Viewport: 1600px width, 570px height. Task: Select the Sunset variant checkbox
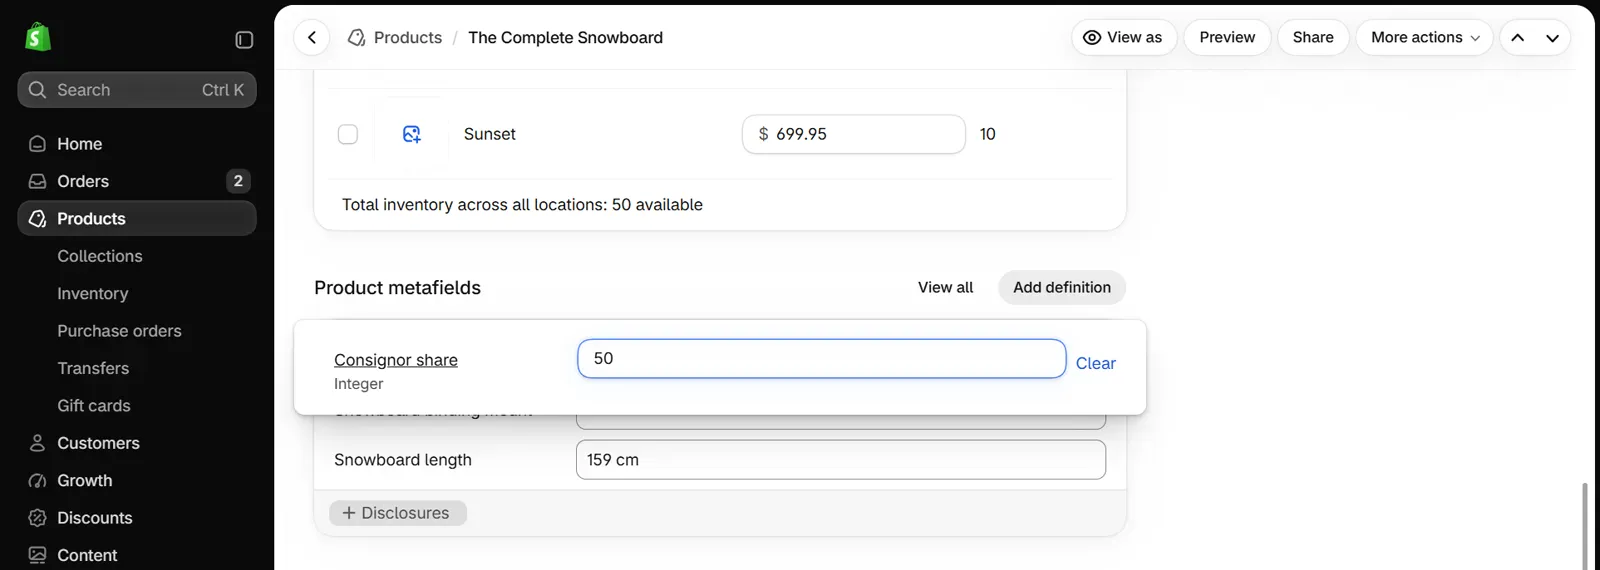348,134
